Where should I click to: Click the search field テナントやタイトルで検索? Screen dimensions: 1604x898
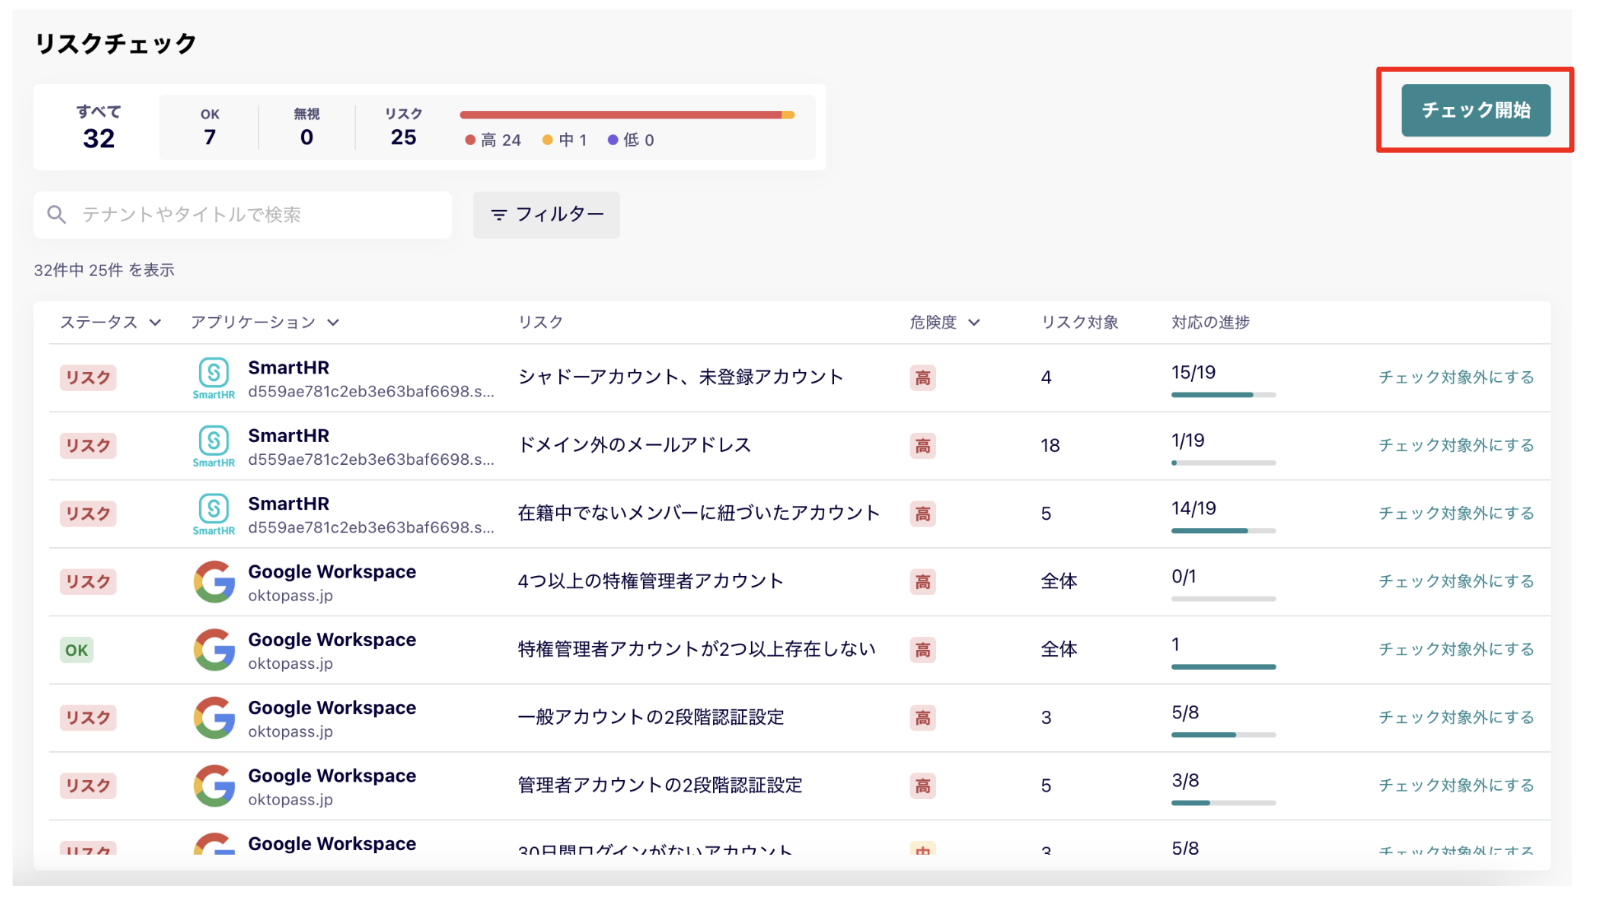pyautogui.click(x=243, y=215)
